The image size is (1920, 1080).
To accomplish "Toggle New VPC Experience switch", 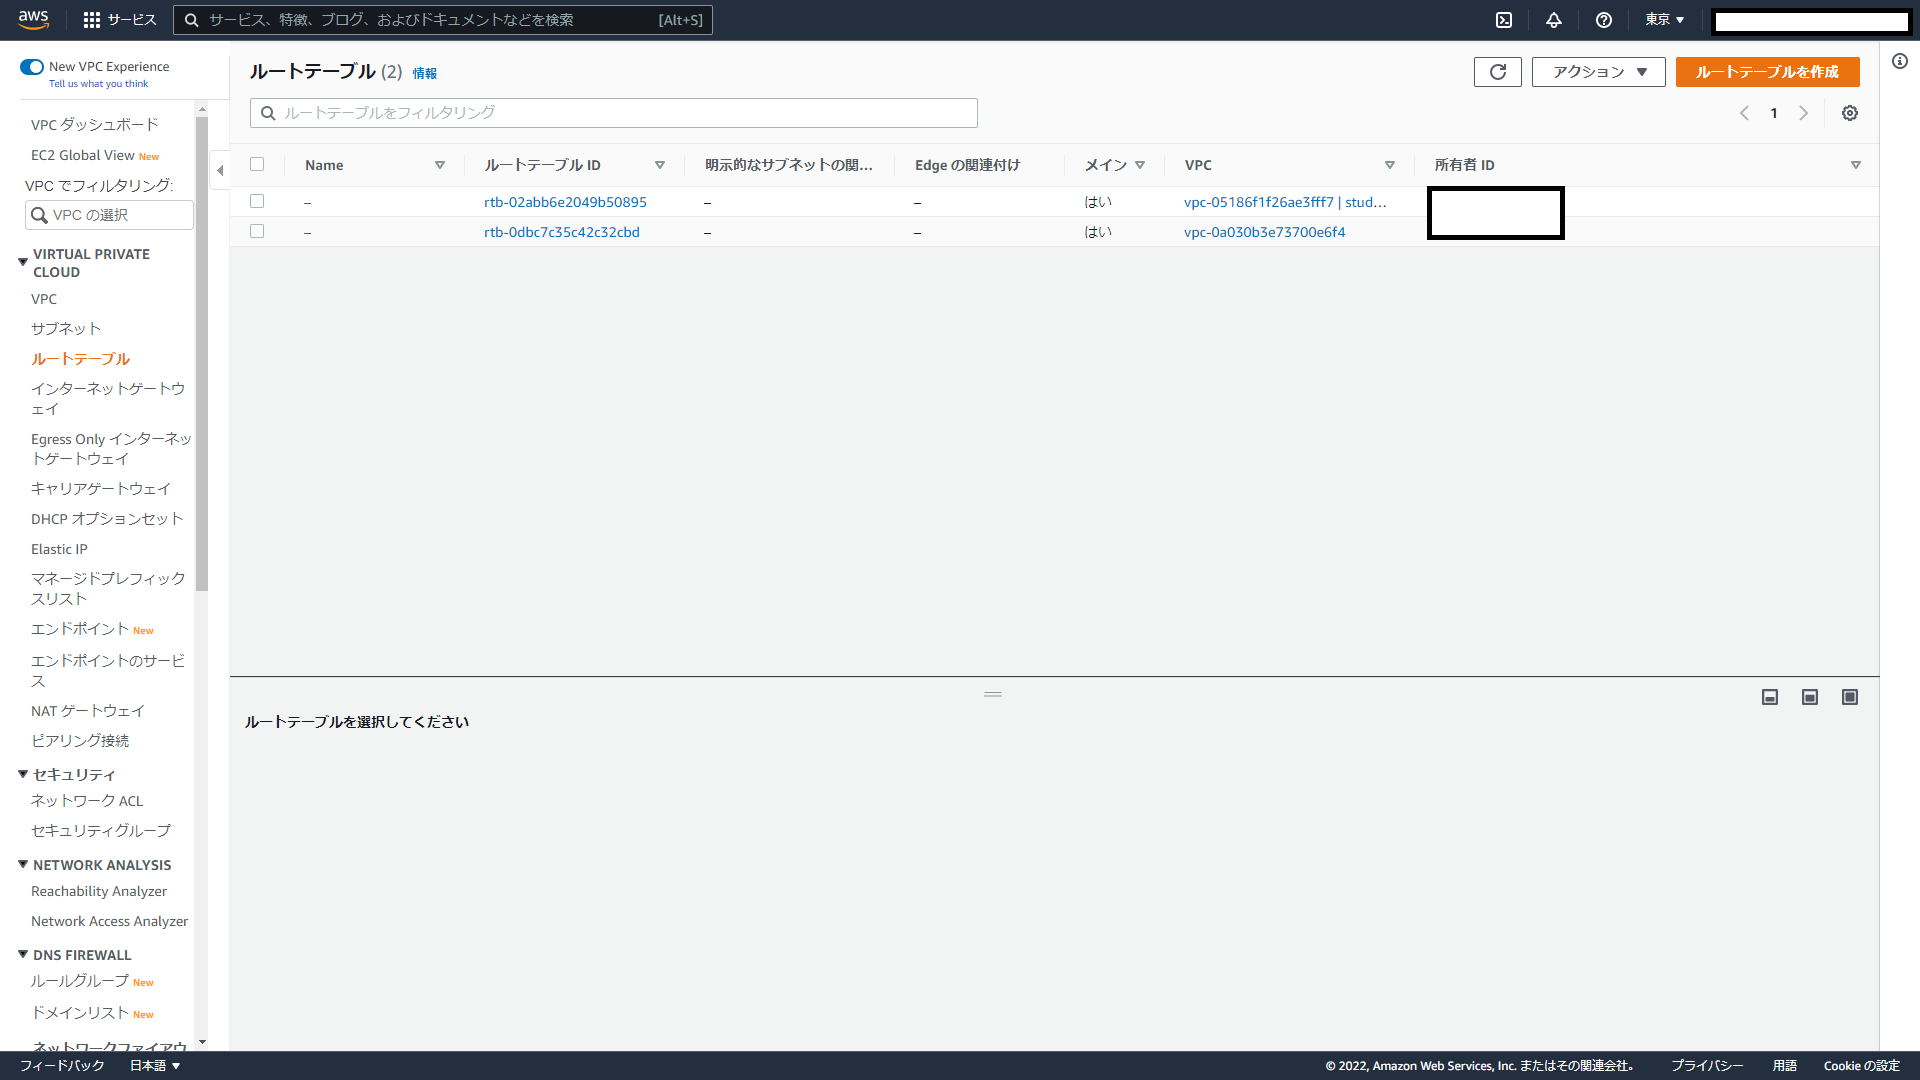I will 32,67.
